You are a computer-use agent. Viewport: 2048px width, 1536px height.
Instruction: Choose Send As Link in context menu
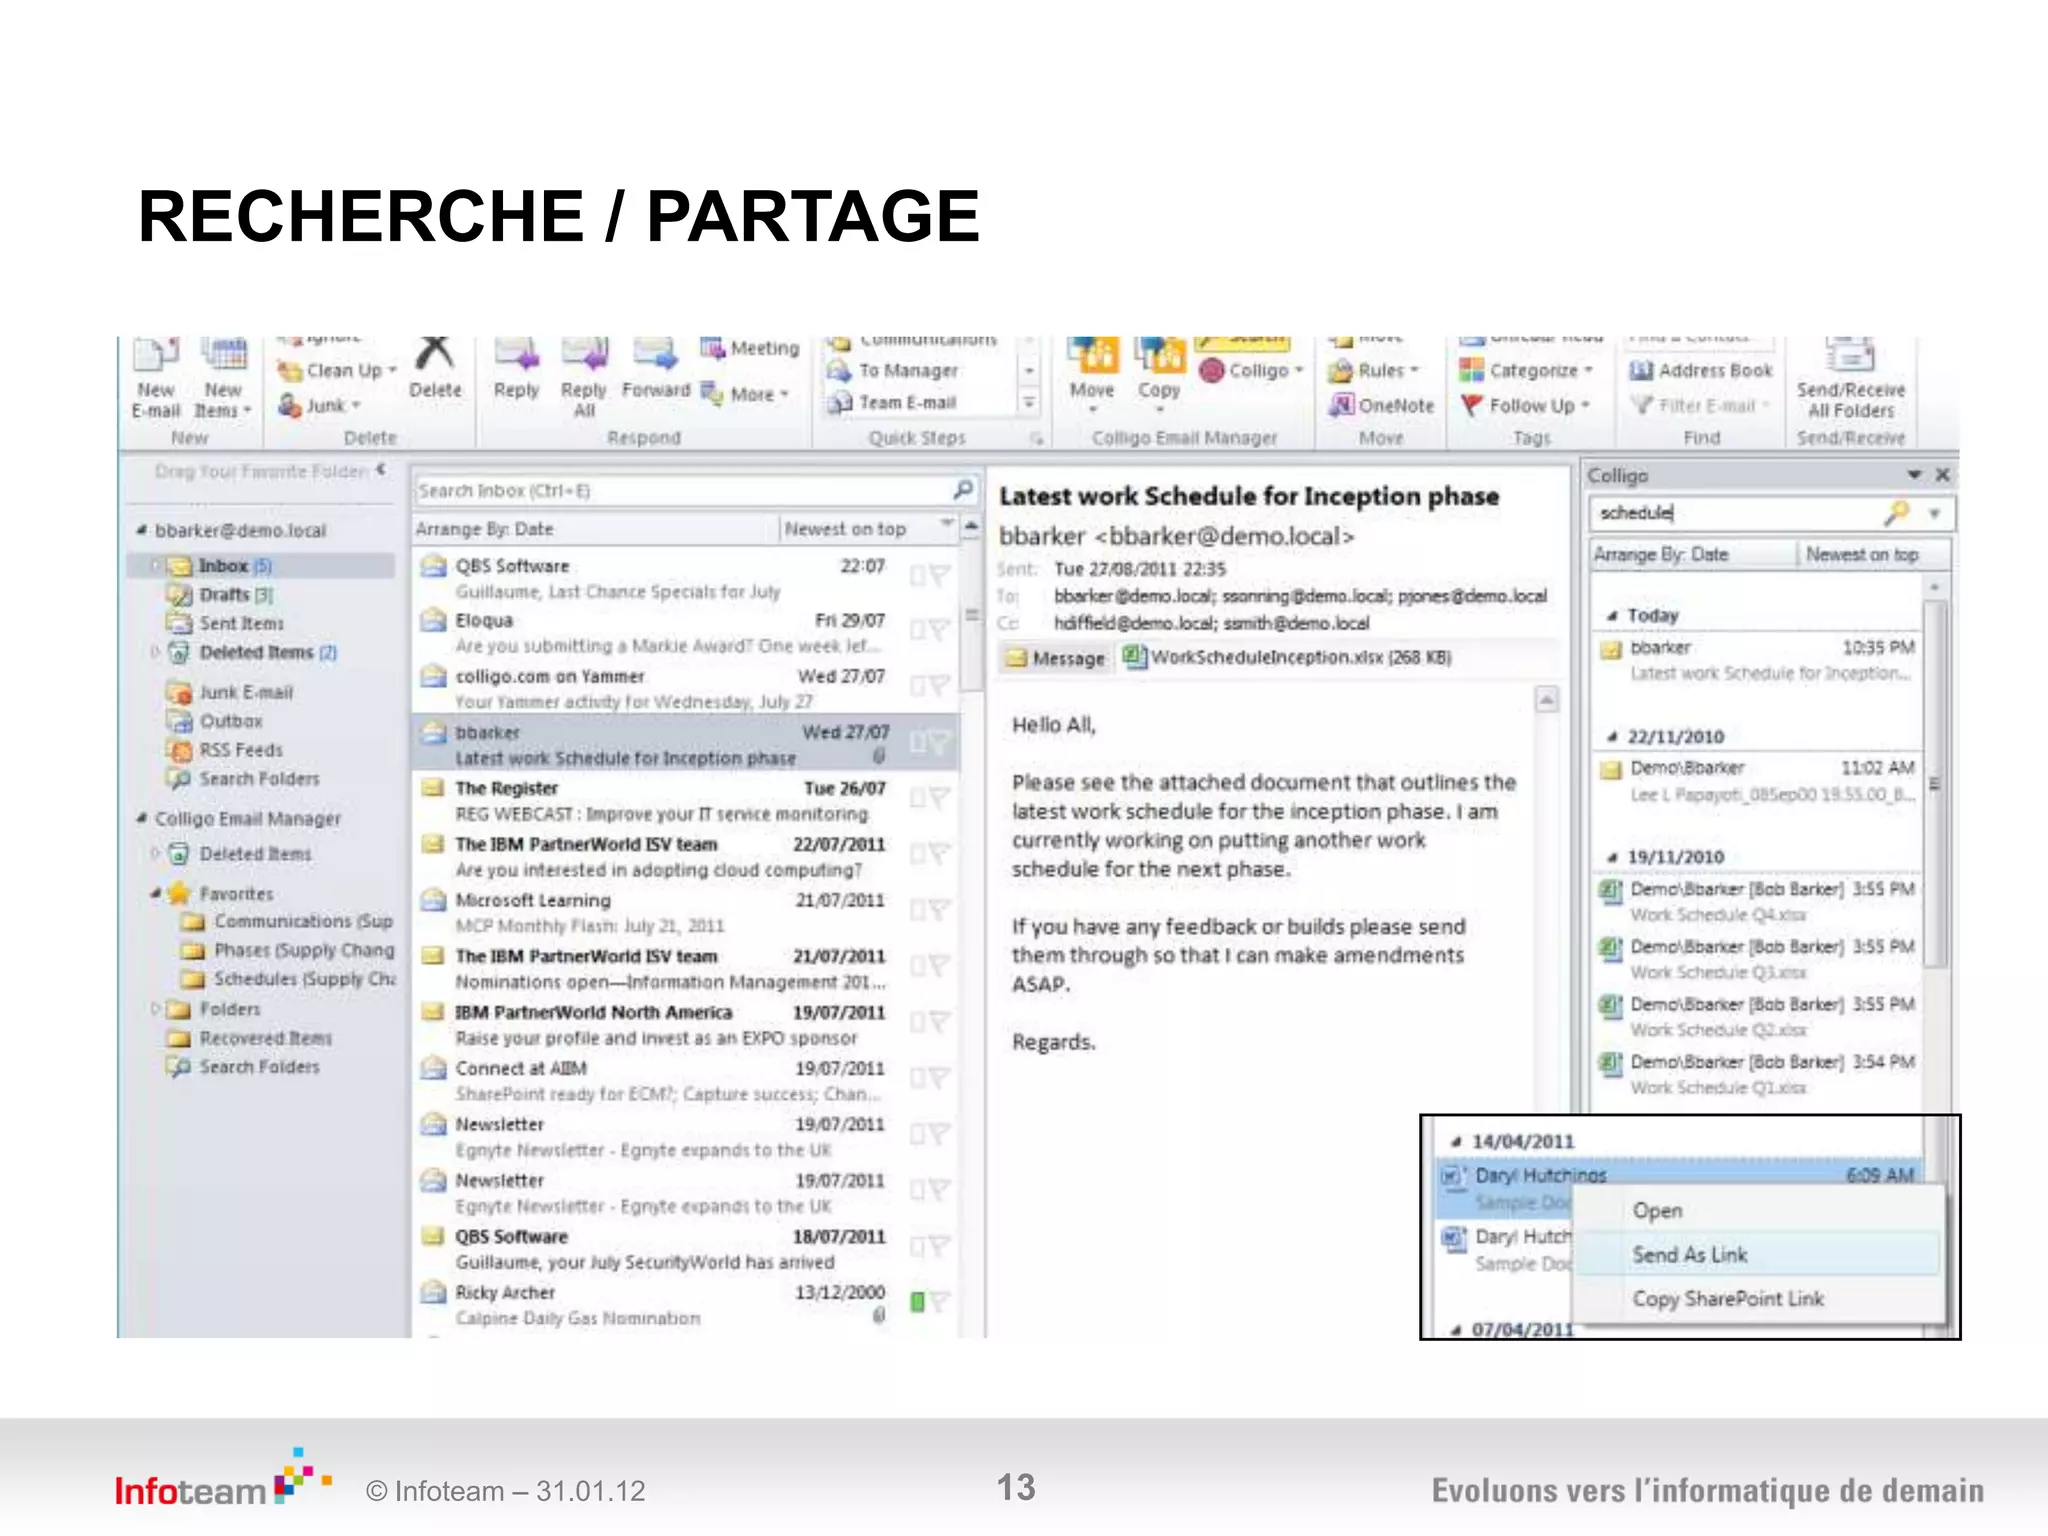pos(1758,1254)
